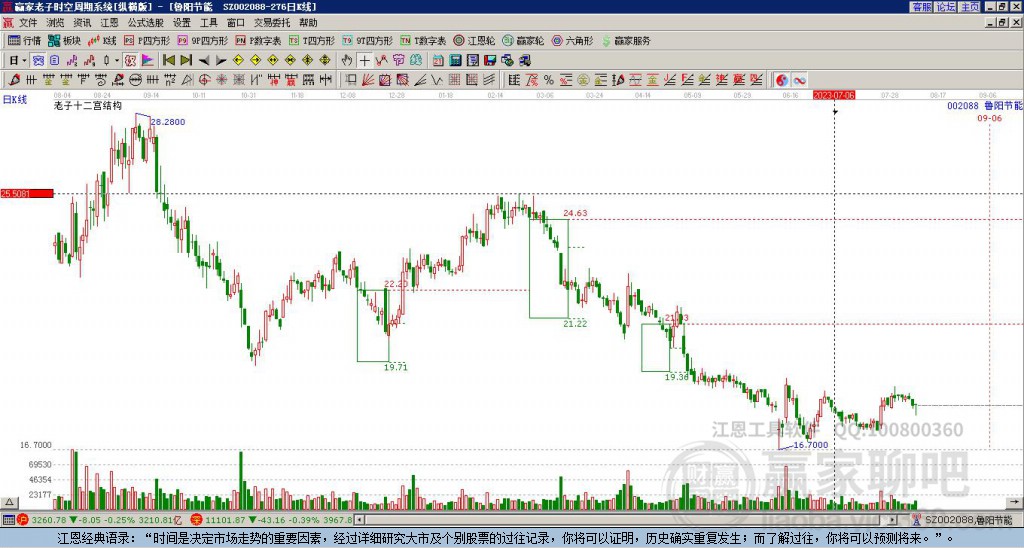Click the status bar keyboard grid icon
The height and width of the screenshot is (548, 1024).
tap(8, 520)
